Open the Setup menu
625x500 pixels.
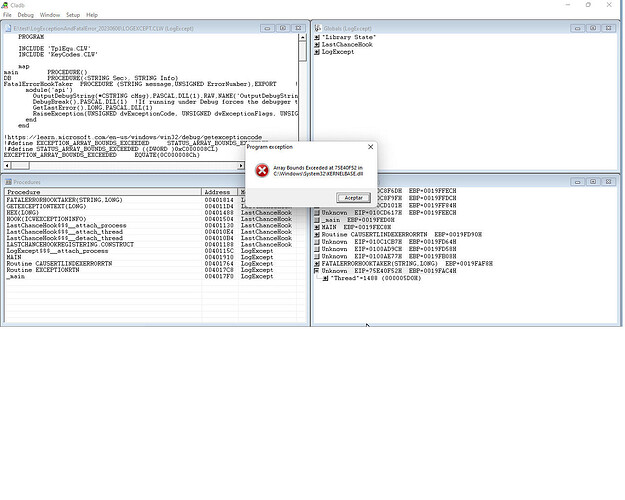73,15
